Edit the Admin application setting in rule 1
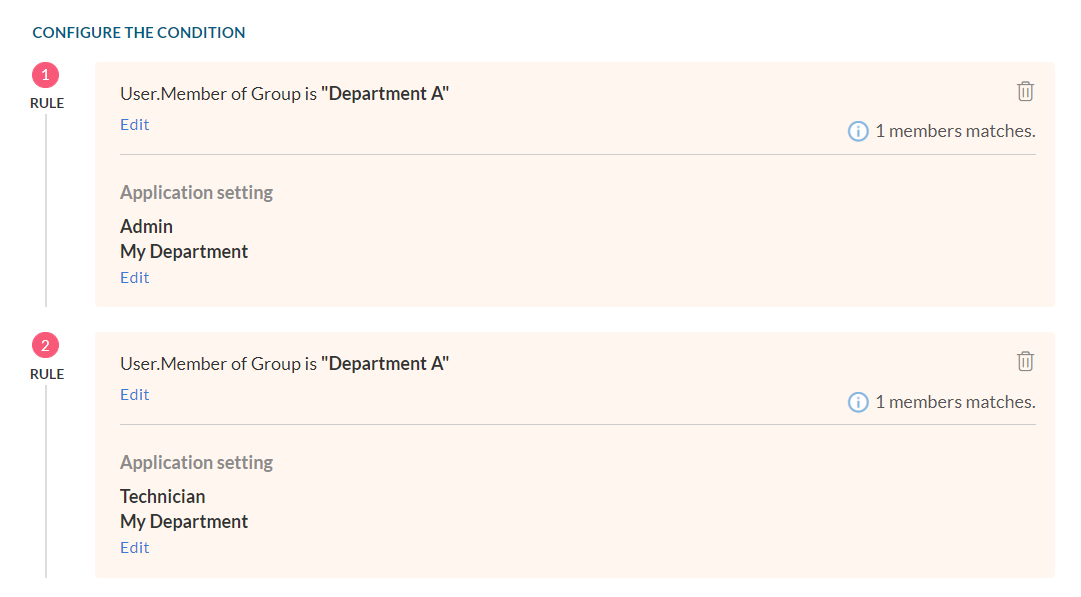Screen dimensions: 1081x597 click(x=134, y=278)
